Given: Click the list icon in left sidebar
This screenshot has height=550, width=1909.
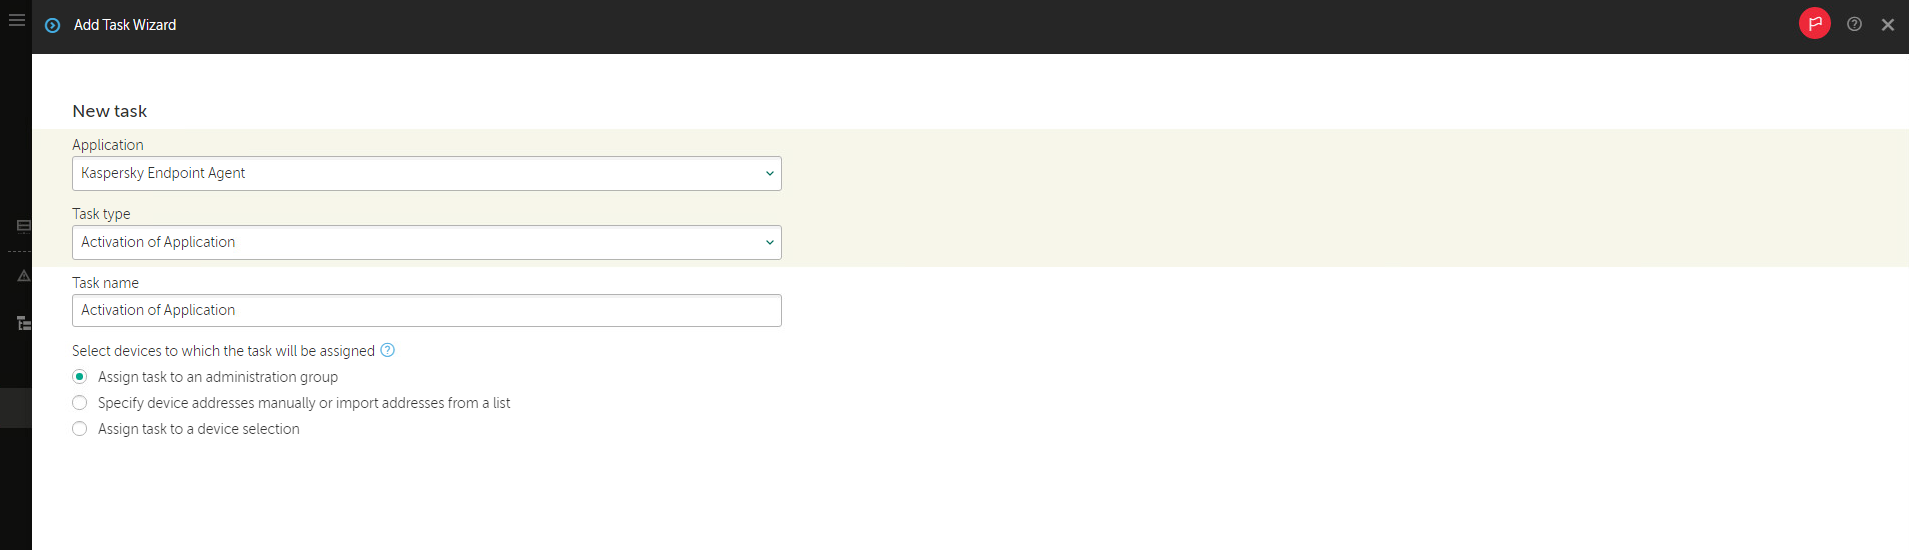Looking at the screenshot, I should click(23, 226).
